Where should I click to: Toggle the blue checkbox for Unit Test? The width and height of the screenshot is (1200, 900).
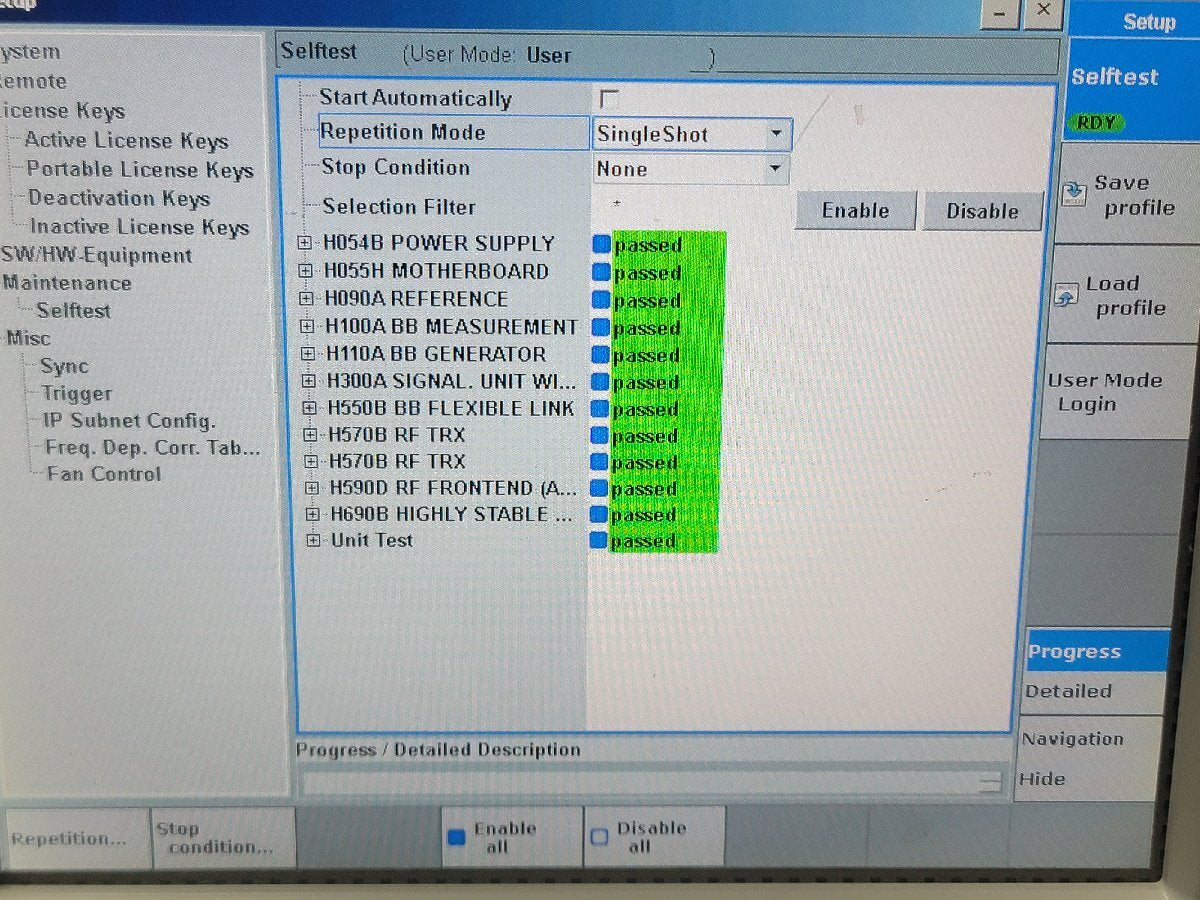pos(599,541)
